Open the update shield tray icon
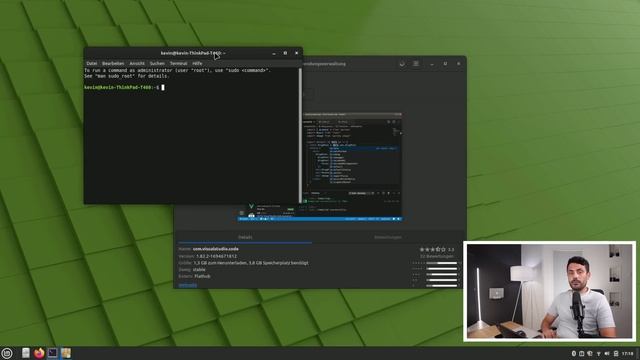Image resolution: width=640 pixels, height=360 pixels. click(x=590, y=353)
